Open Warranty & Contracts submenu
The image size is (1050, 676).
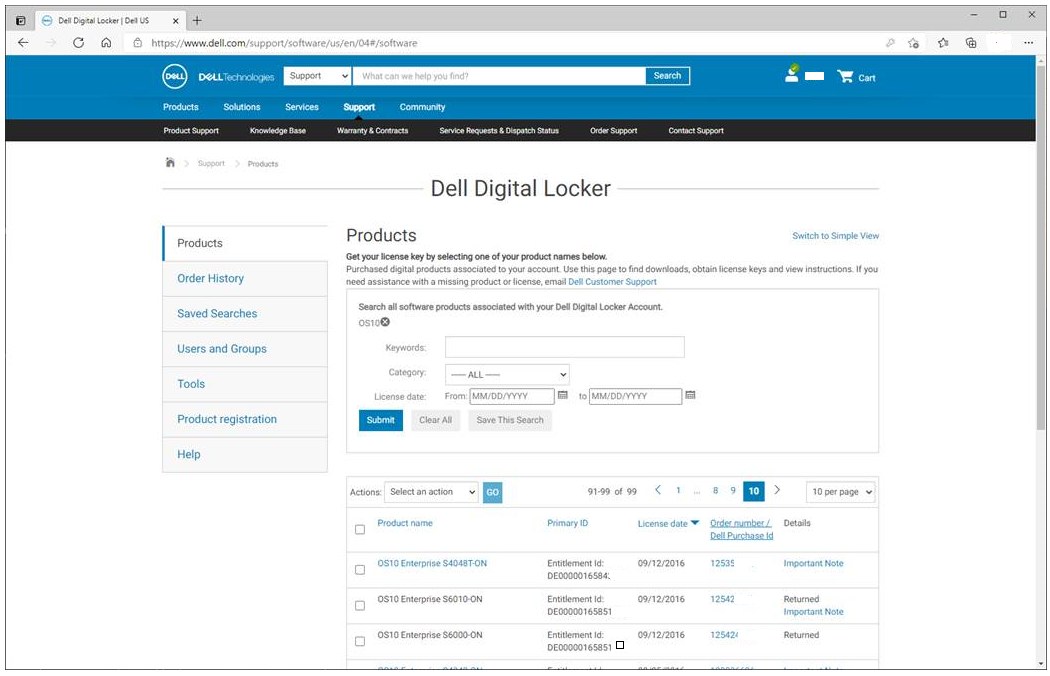coord(372,131)
